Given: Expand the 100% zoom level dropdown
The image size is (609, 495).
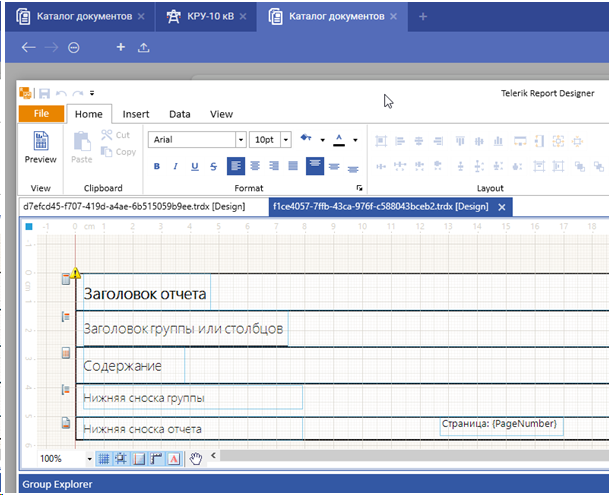Looking at the screenshot, I should pos(89,458).
